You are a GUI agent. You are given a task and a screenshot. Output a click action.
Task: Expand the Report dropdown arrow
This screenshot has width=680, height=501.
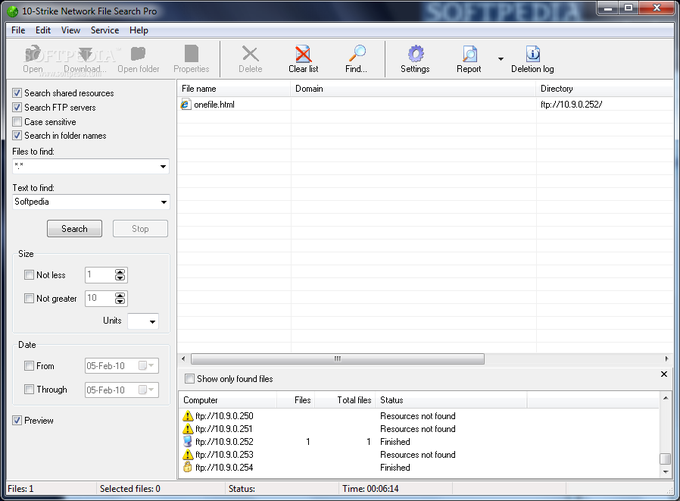(x=500, y=60)
